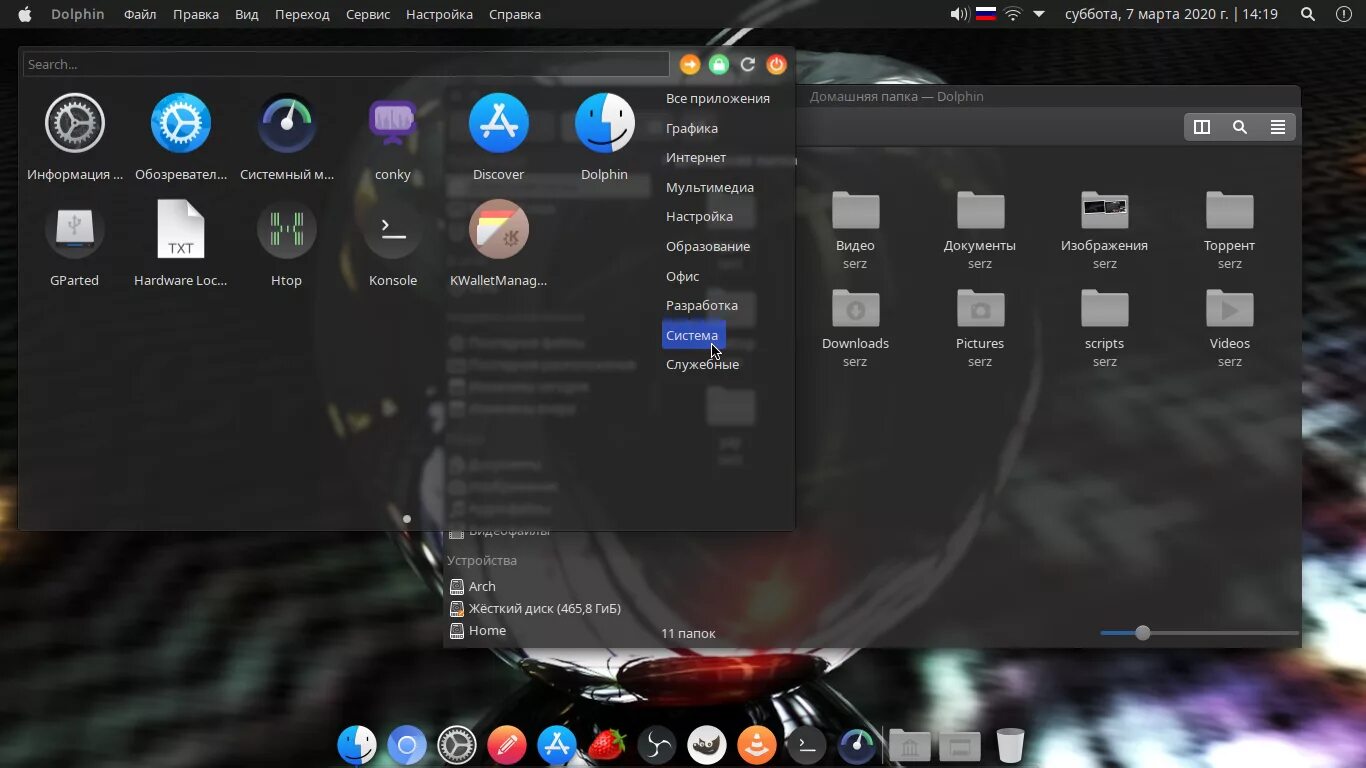Choose the Все приложения category

coord(718,99)
